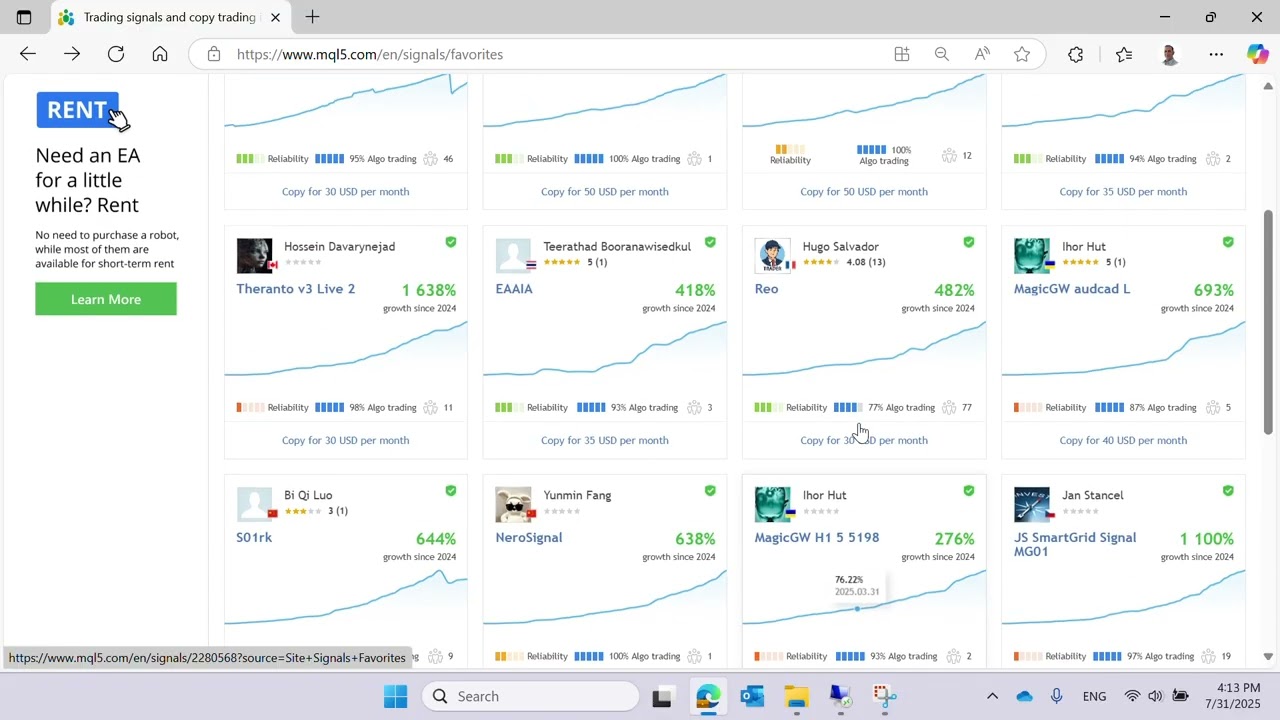The width and height of the screenshot is (1280, 720).
Task: Click the 76.22% chart point on MagicGW H1
Action: 857,608
